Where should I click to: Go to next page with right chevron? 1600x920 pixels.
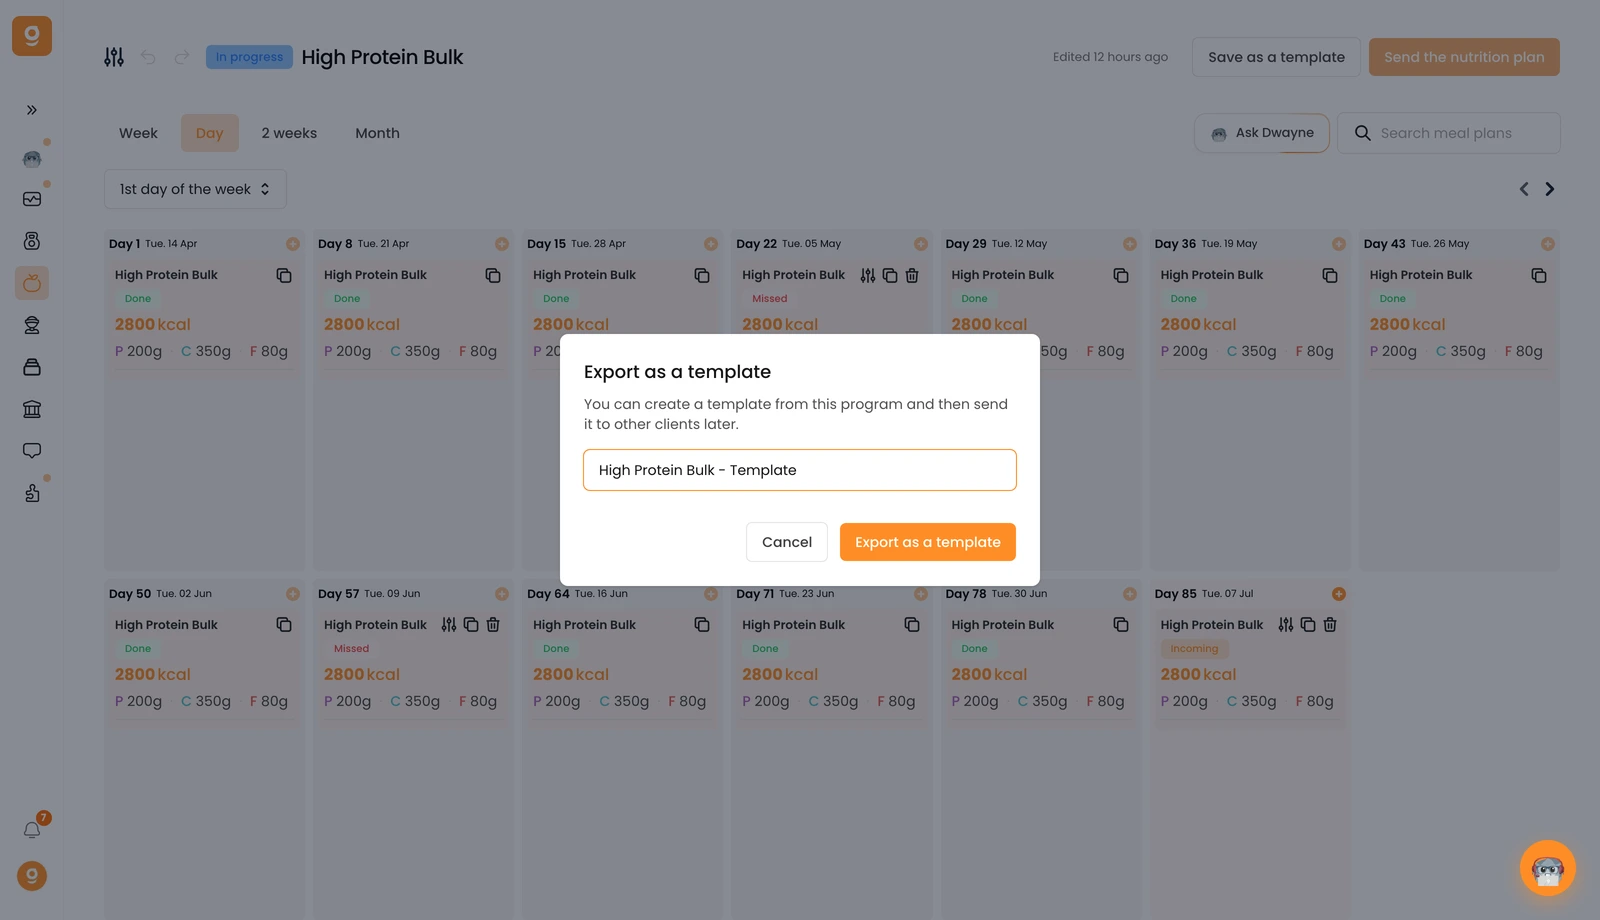(1550, 189)
